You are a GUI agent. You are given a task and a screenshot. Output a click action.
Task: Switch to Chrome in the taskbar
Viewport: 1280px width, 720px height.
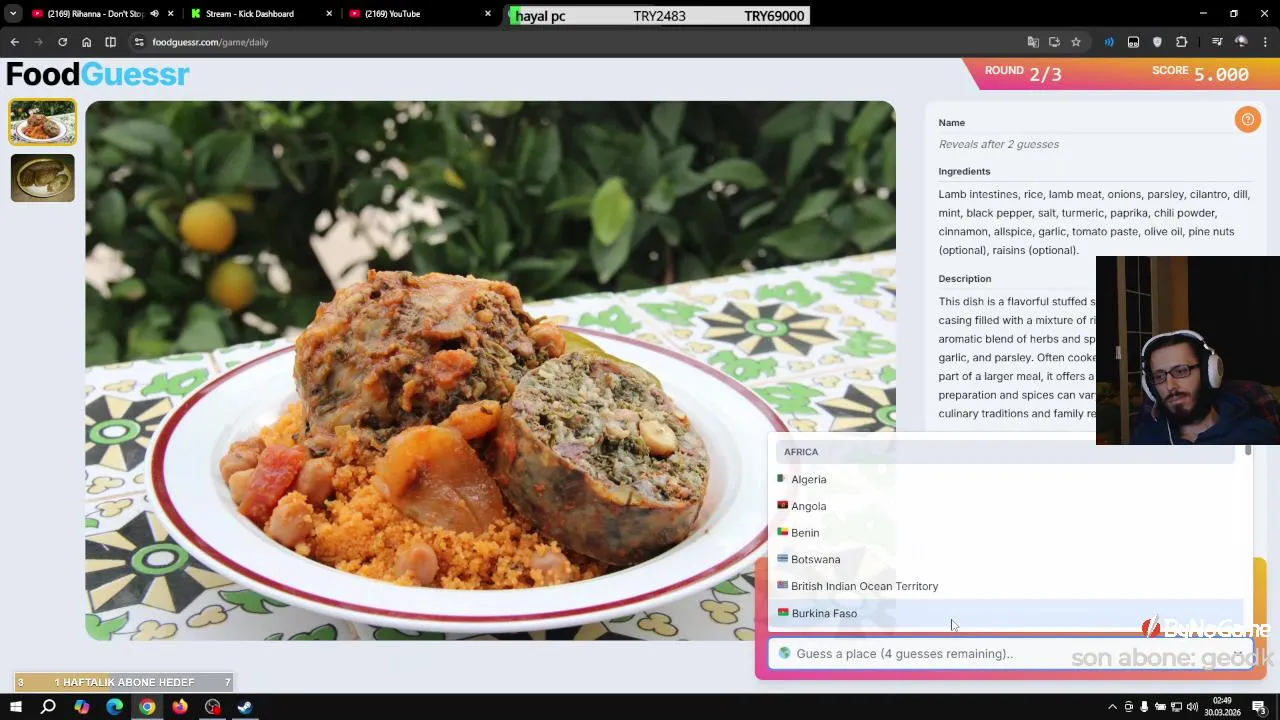click(147, 707)
